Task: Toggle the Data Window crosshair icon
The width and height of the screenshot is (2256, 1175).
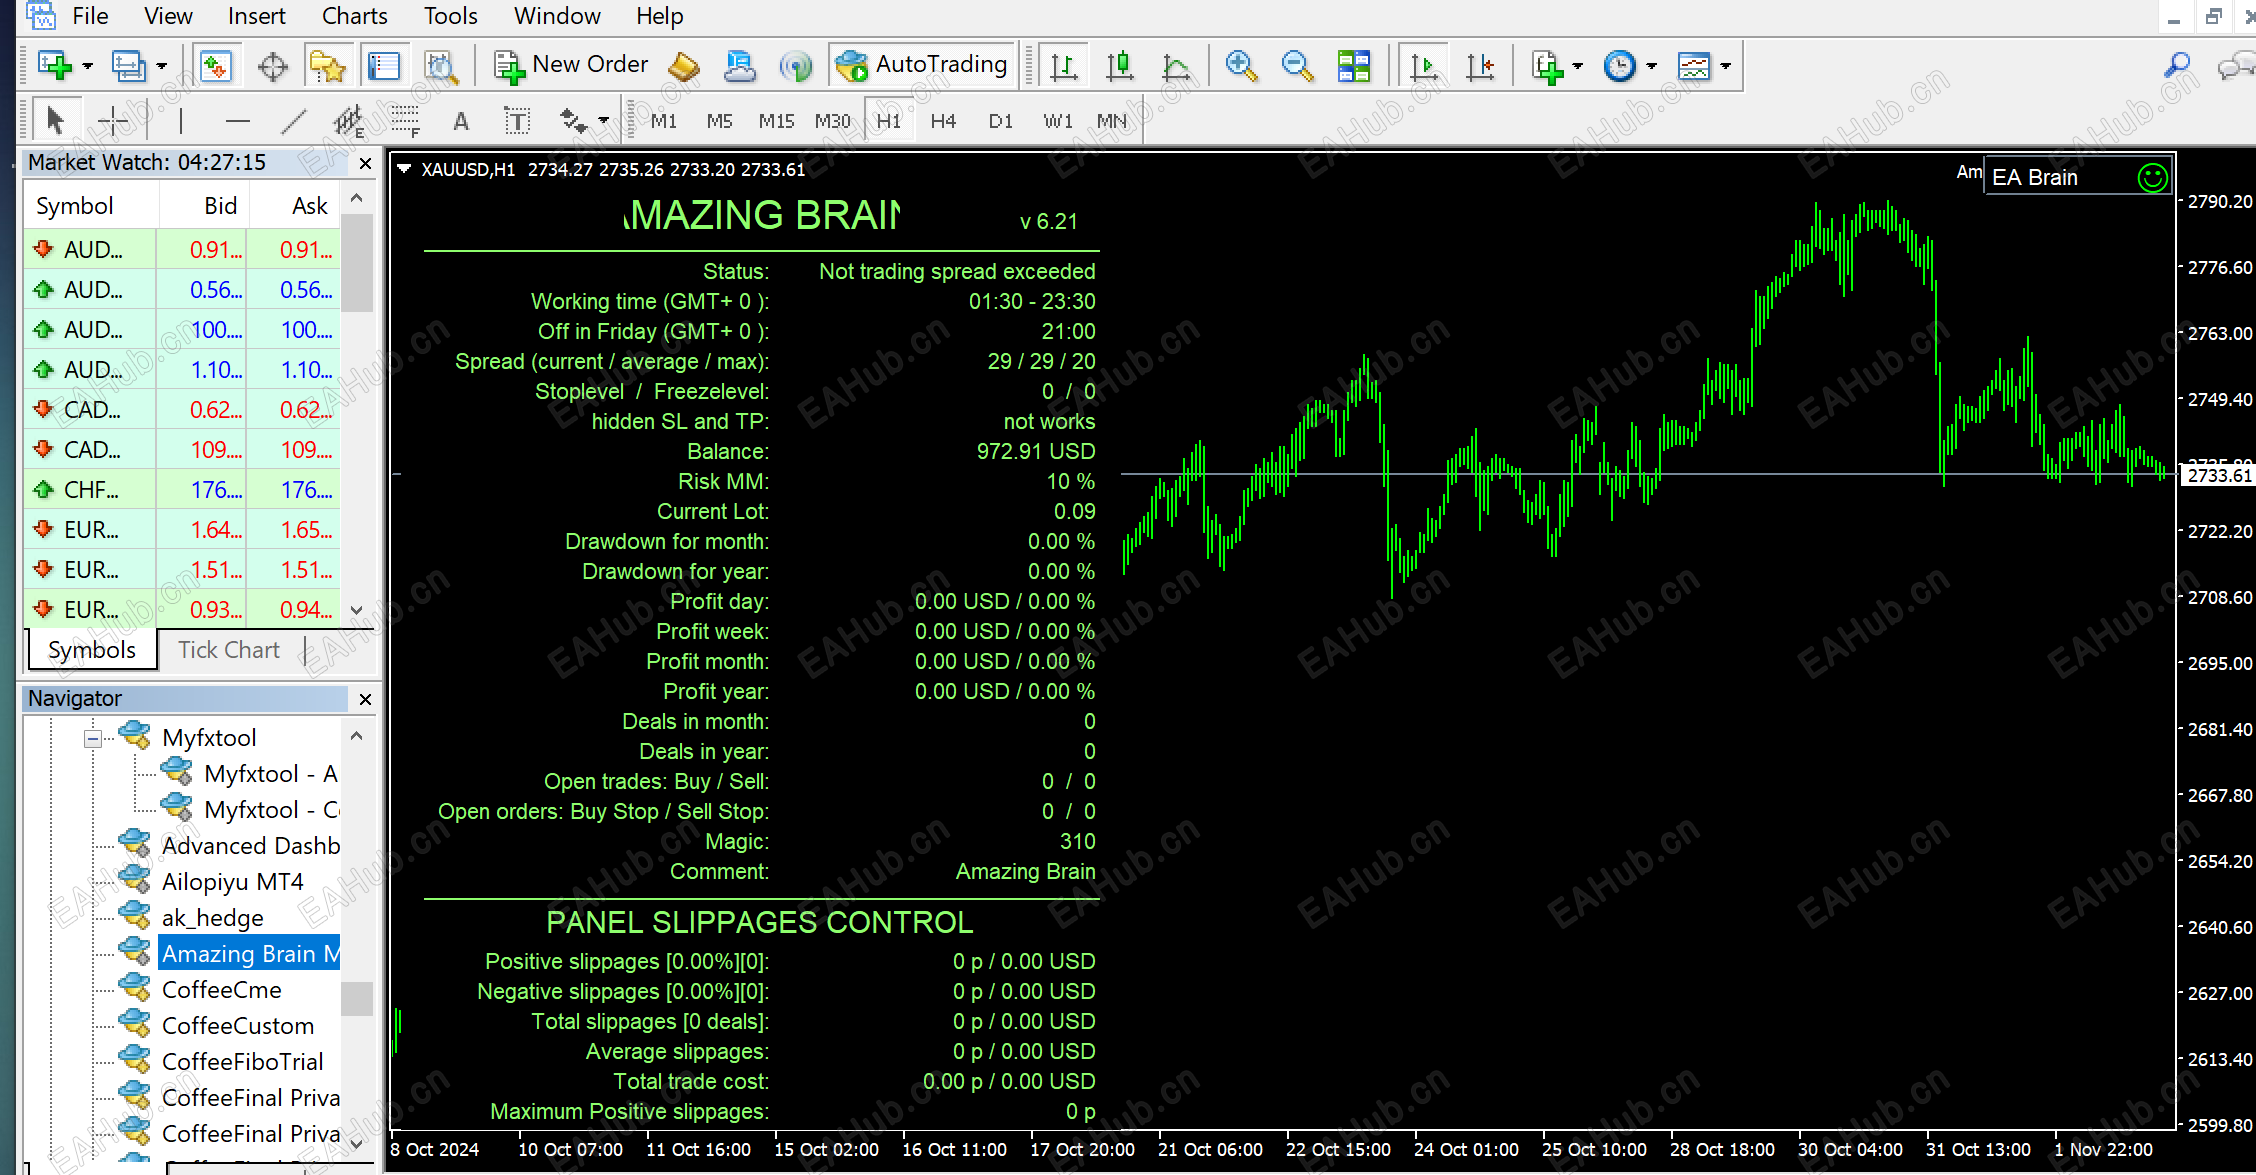Action: 272,66
